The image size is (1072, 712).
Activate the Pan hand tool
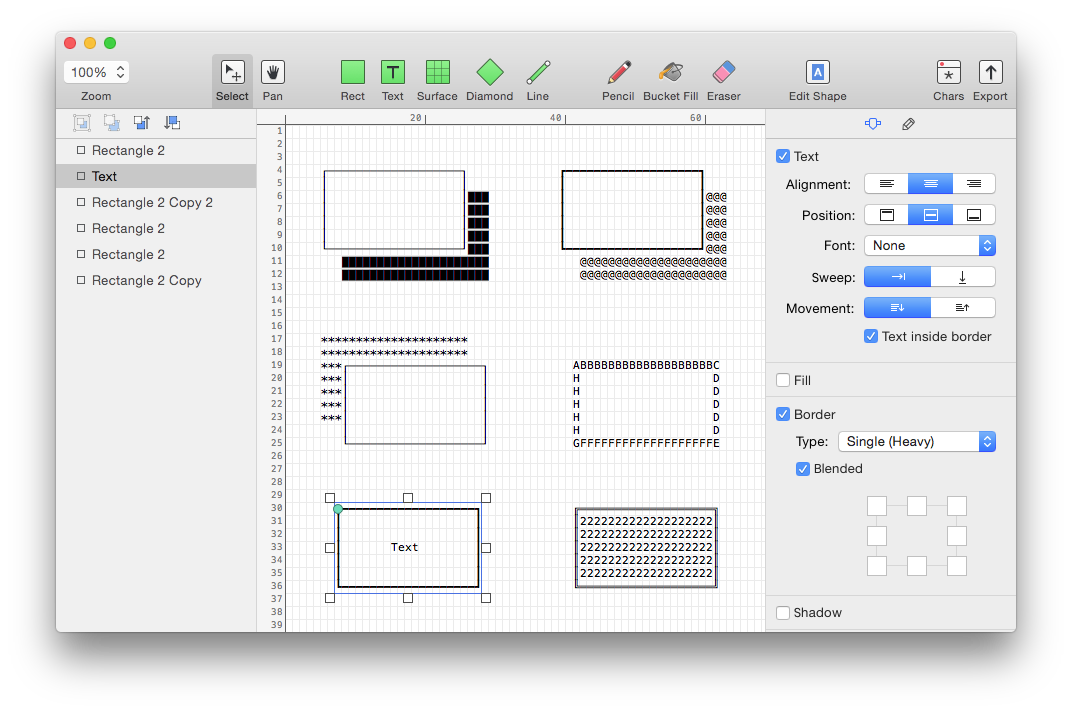click(273, 73)
